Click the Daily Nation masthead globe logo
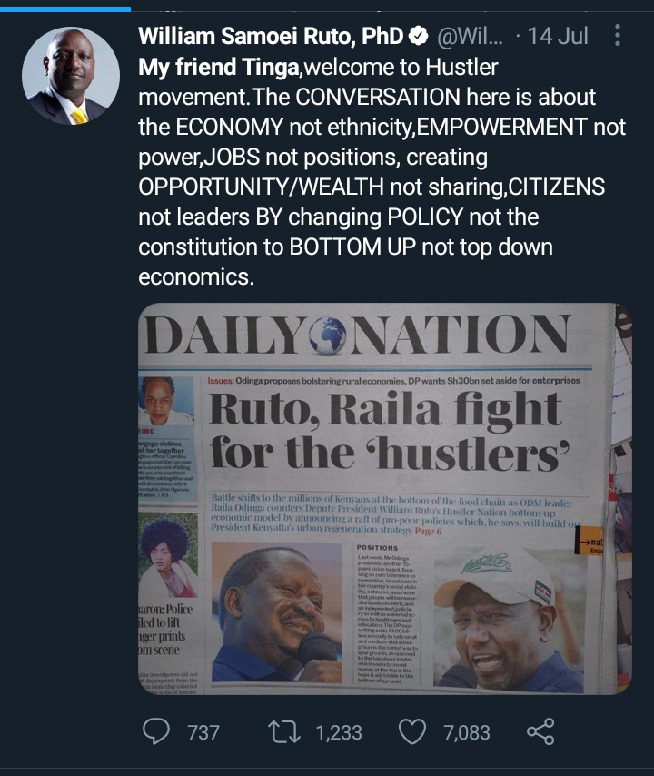This screenshot has width=654, height=776. click(328, 336)
